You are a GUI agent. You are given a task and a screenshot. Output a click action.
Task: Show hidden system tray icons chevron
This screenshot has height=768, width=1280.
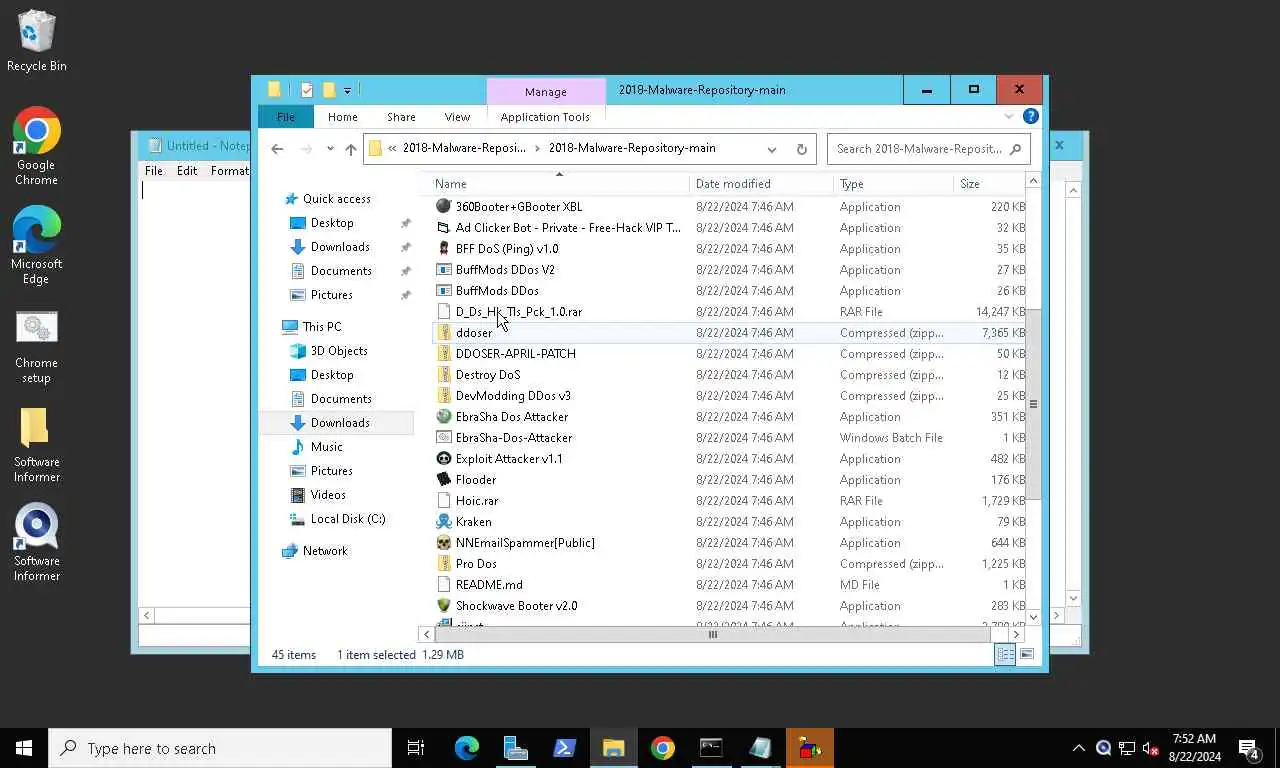click(1079, 748)
